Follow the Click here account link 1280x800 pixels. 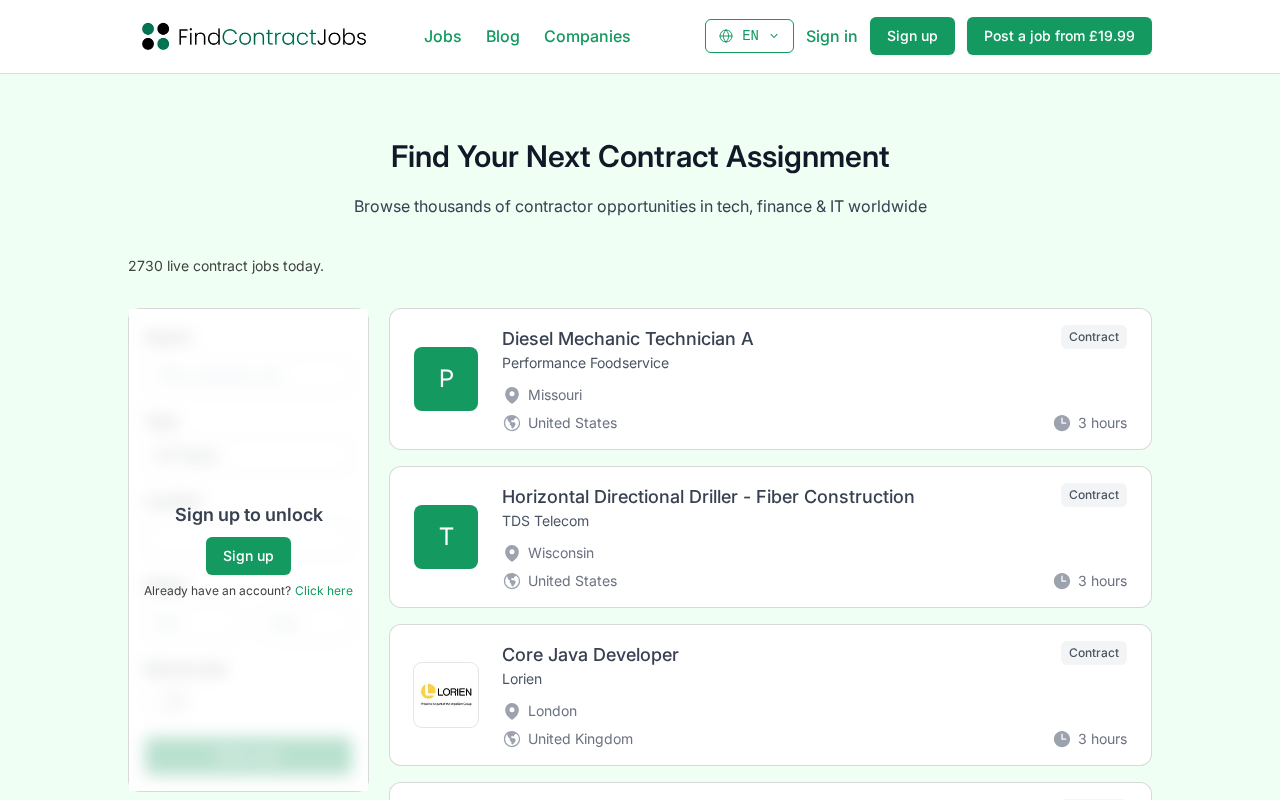pyautogui.click(x=324, y=591)
